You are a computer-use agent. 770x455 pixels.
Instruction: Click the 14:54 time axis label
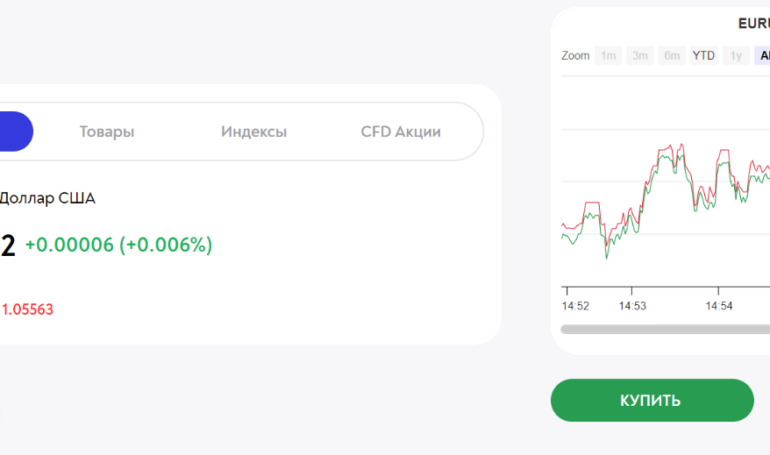click(719, 306)
